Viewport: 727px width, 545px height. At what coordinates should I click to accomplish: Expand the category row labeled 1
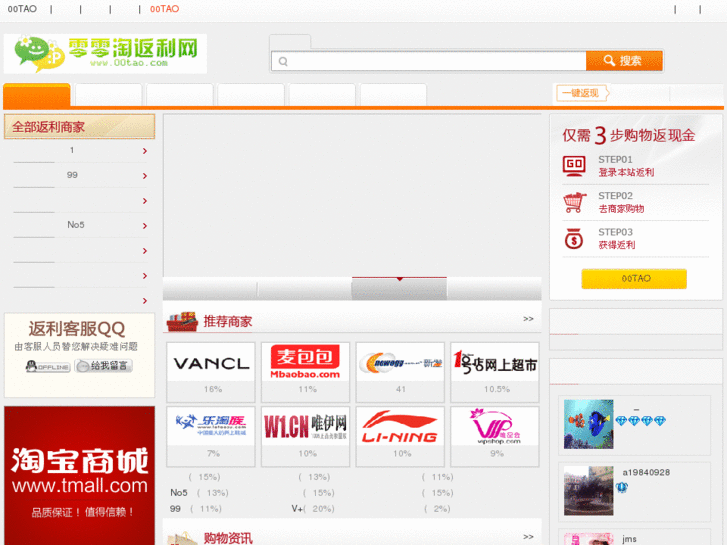(81, 150)
